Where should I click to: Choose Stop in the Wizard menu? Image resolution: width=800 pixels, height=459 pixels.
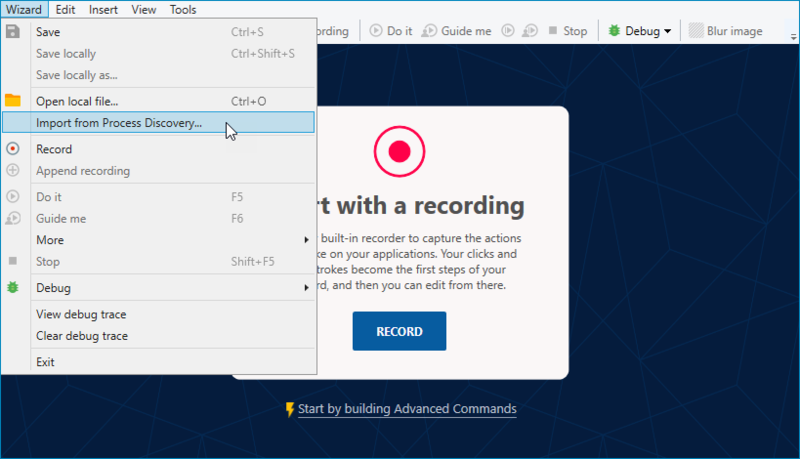(x=158, y=262)
